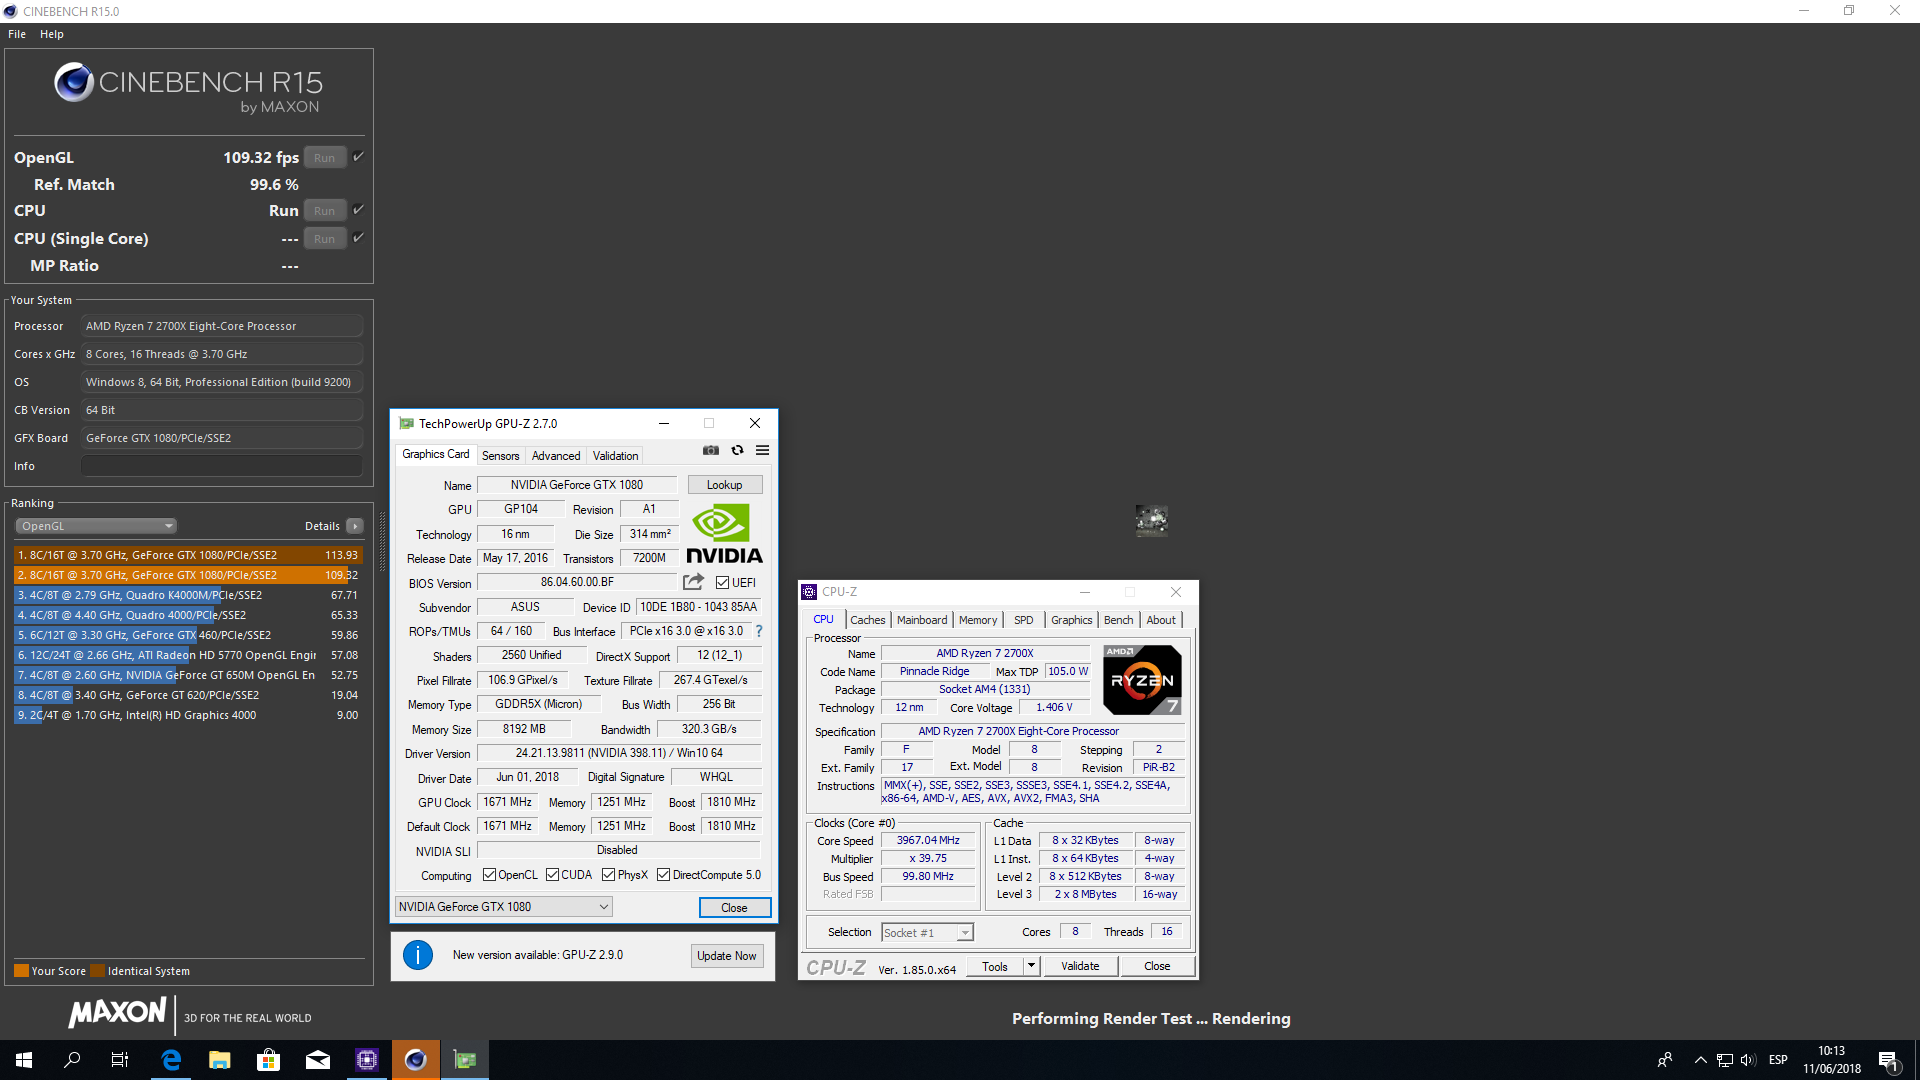Open the Windows Start menu
This screenshot has height=1080, width=1920.
coord(24,1060)
